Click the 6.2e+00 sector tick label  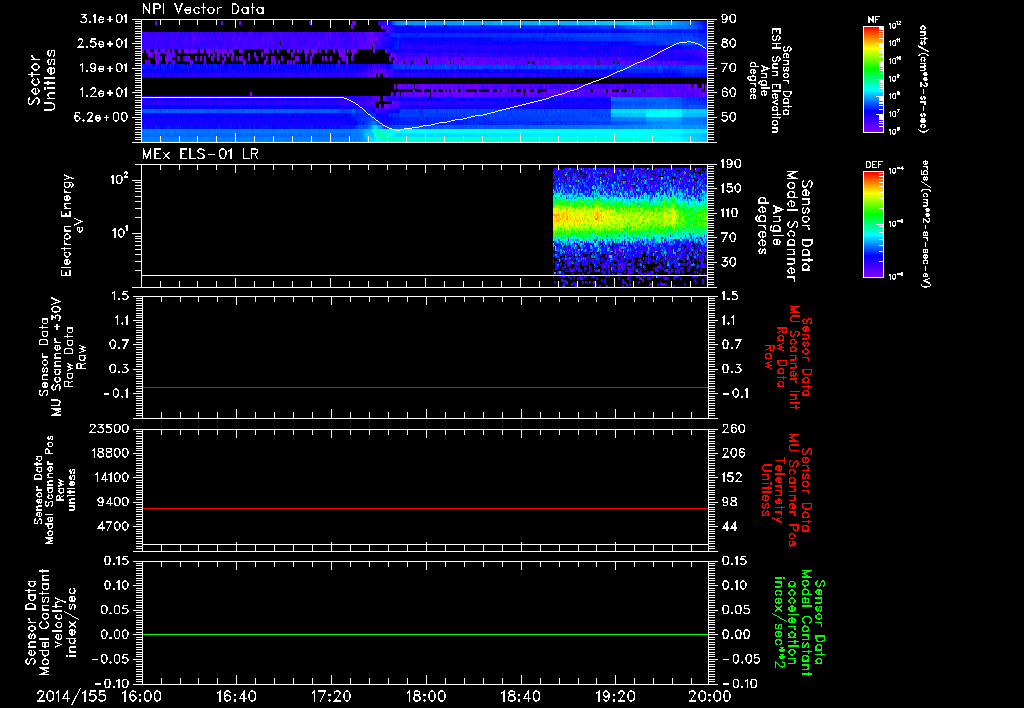(102, 118)
